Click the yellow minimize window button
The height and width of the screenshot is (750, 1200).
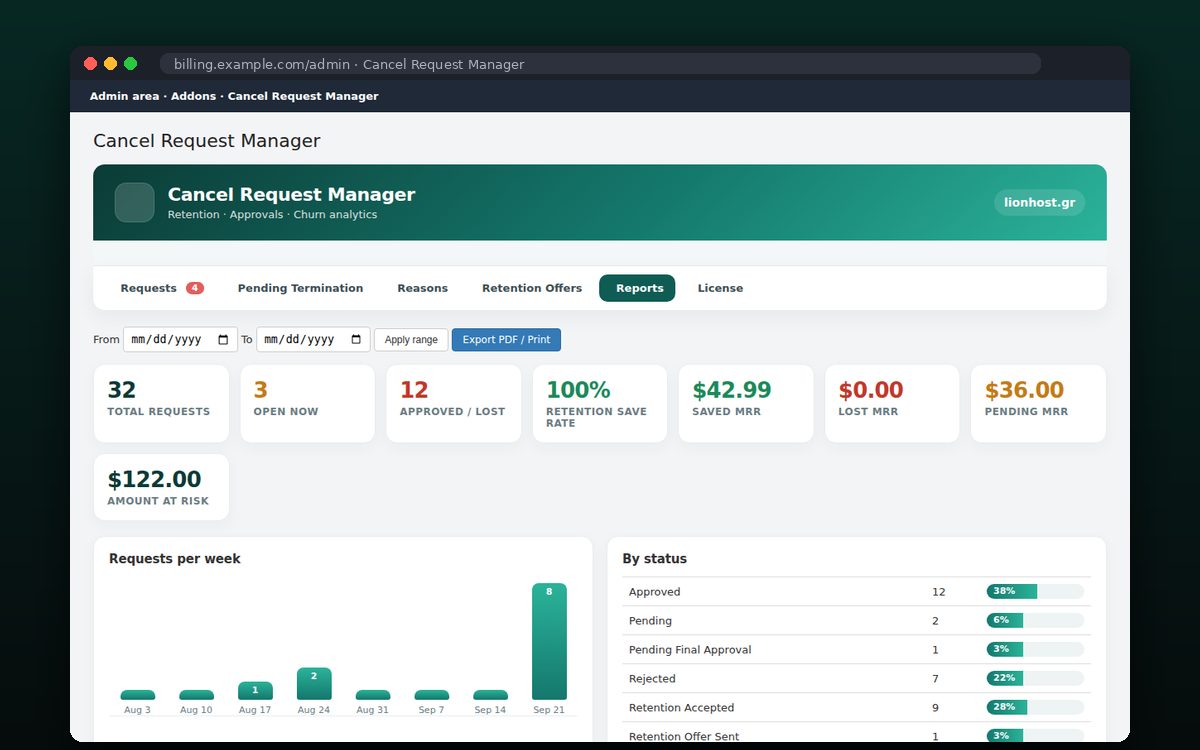pyautogui.click(x=110, y=64)
